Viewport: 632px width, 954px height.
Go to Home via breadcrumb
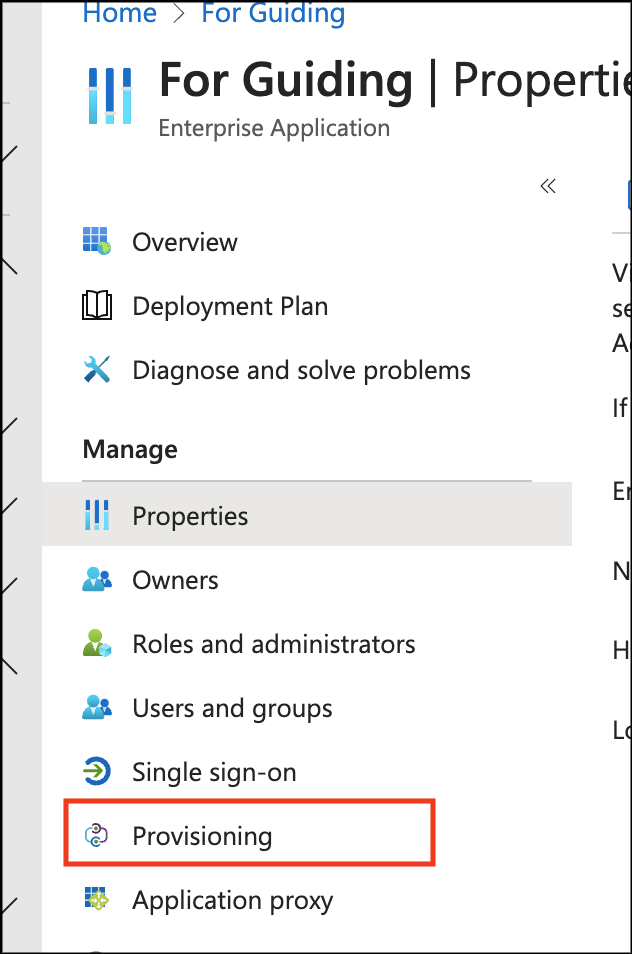coord(119,14)
